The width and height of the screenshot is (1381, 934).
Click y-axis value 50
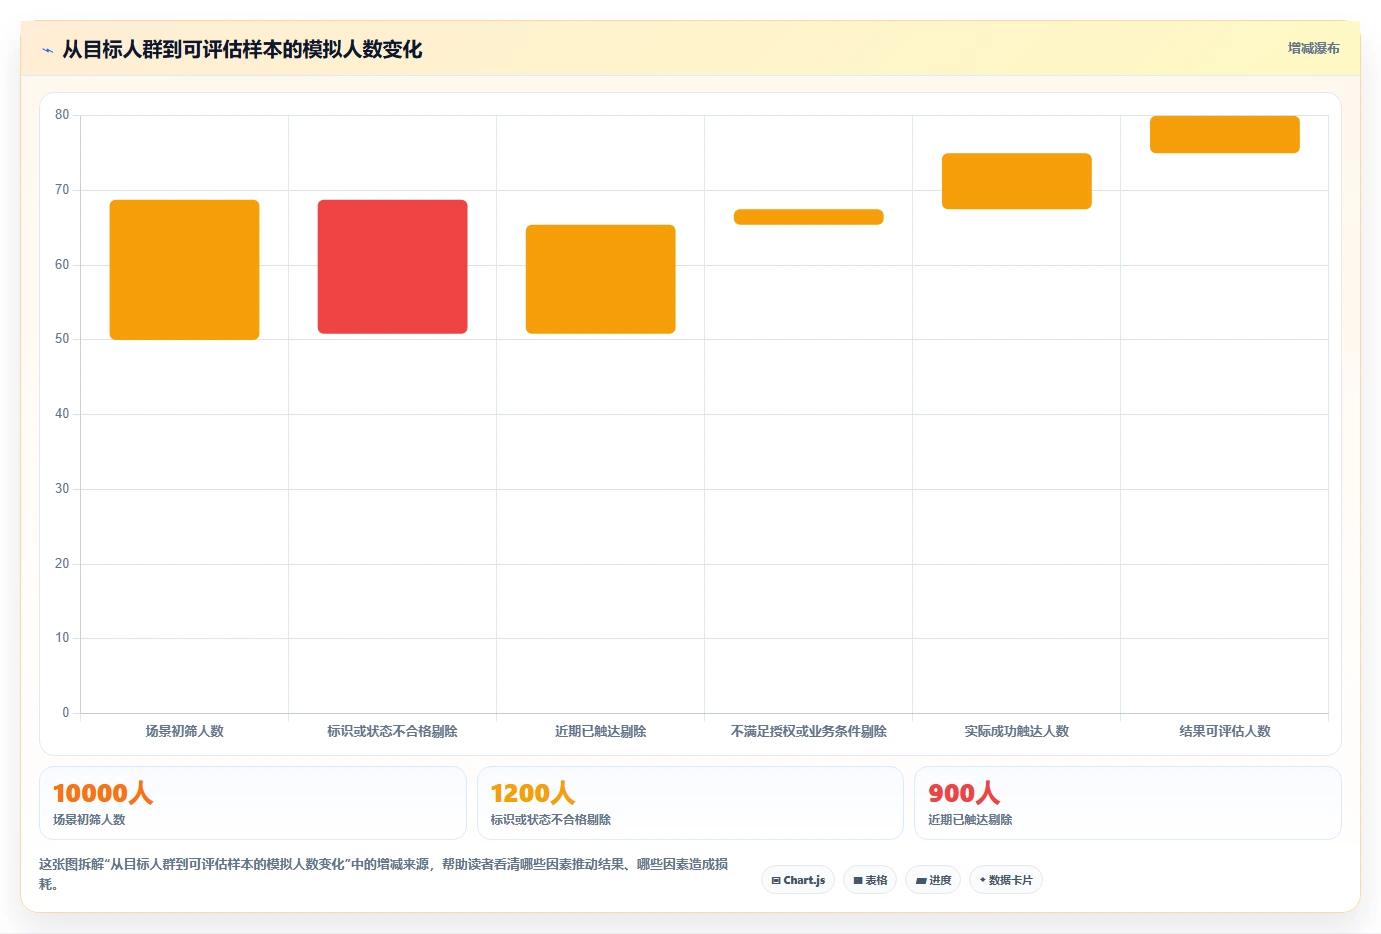[x=62, y=339]
